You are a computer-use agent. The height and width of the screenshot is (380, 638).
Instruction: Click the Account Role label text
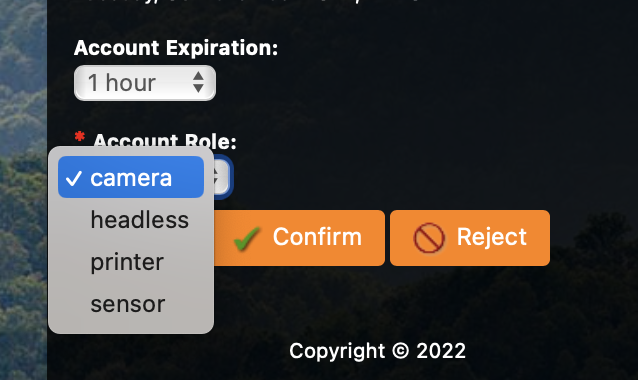[165, 140]
